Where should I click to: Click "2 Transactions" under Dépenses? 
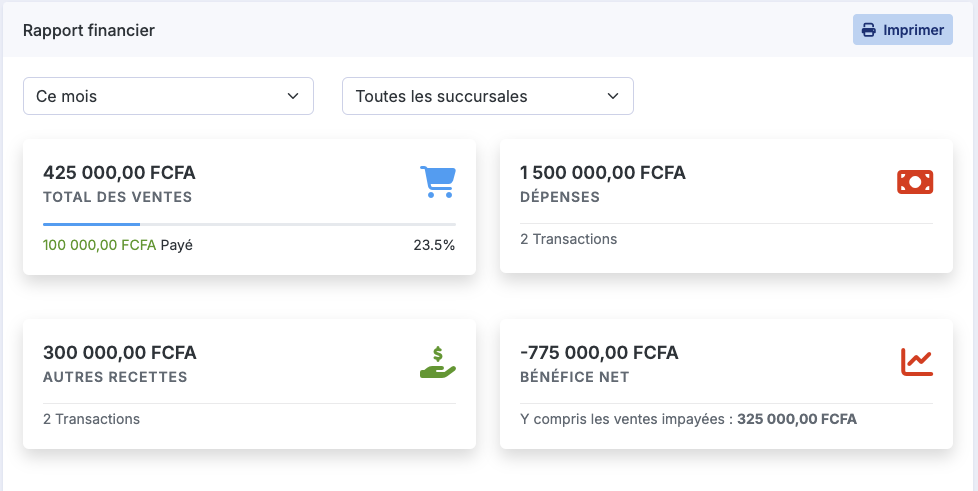[568, 239]
